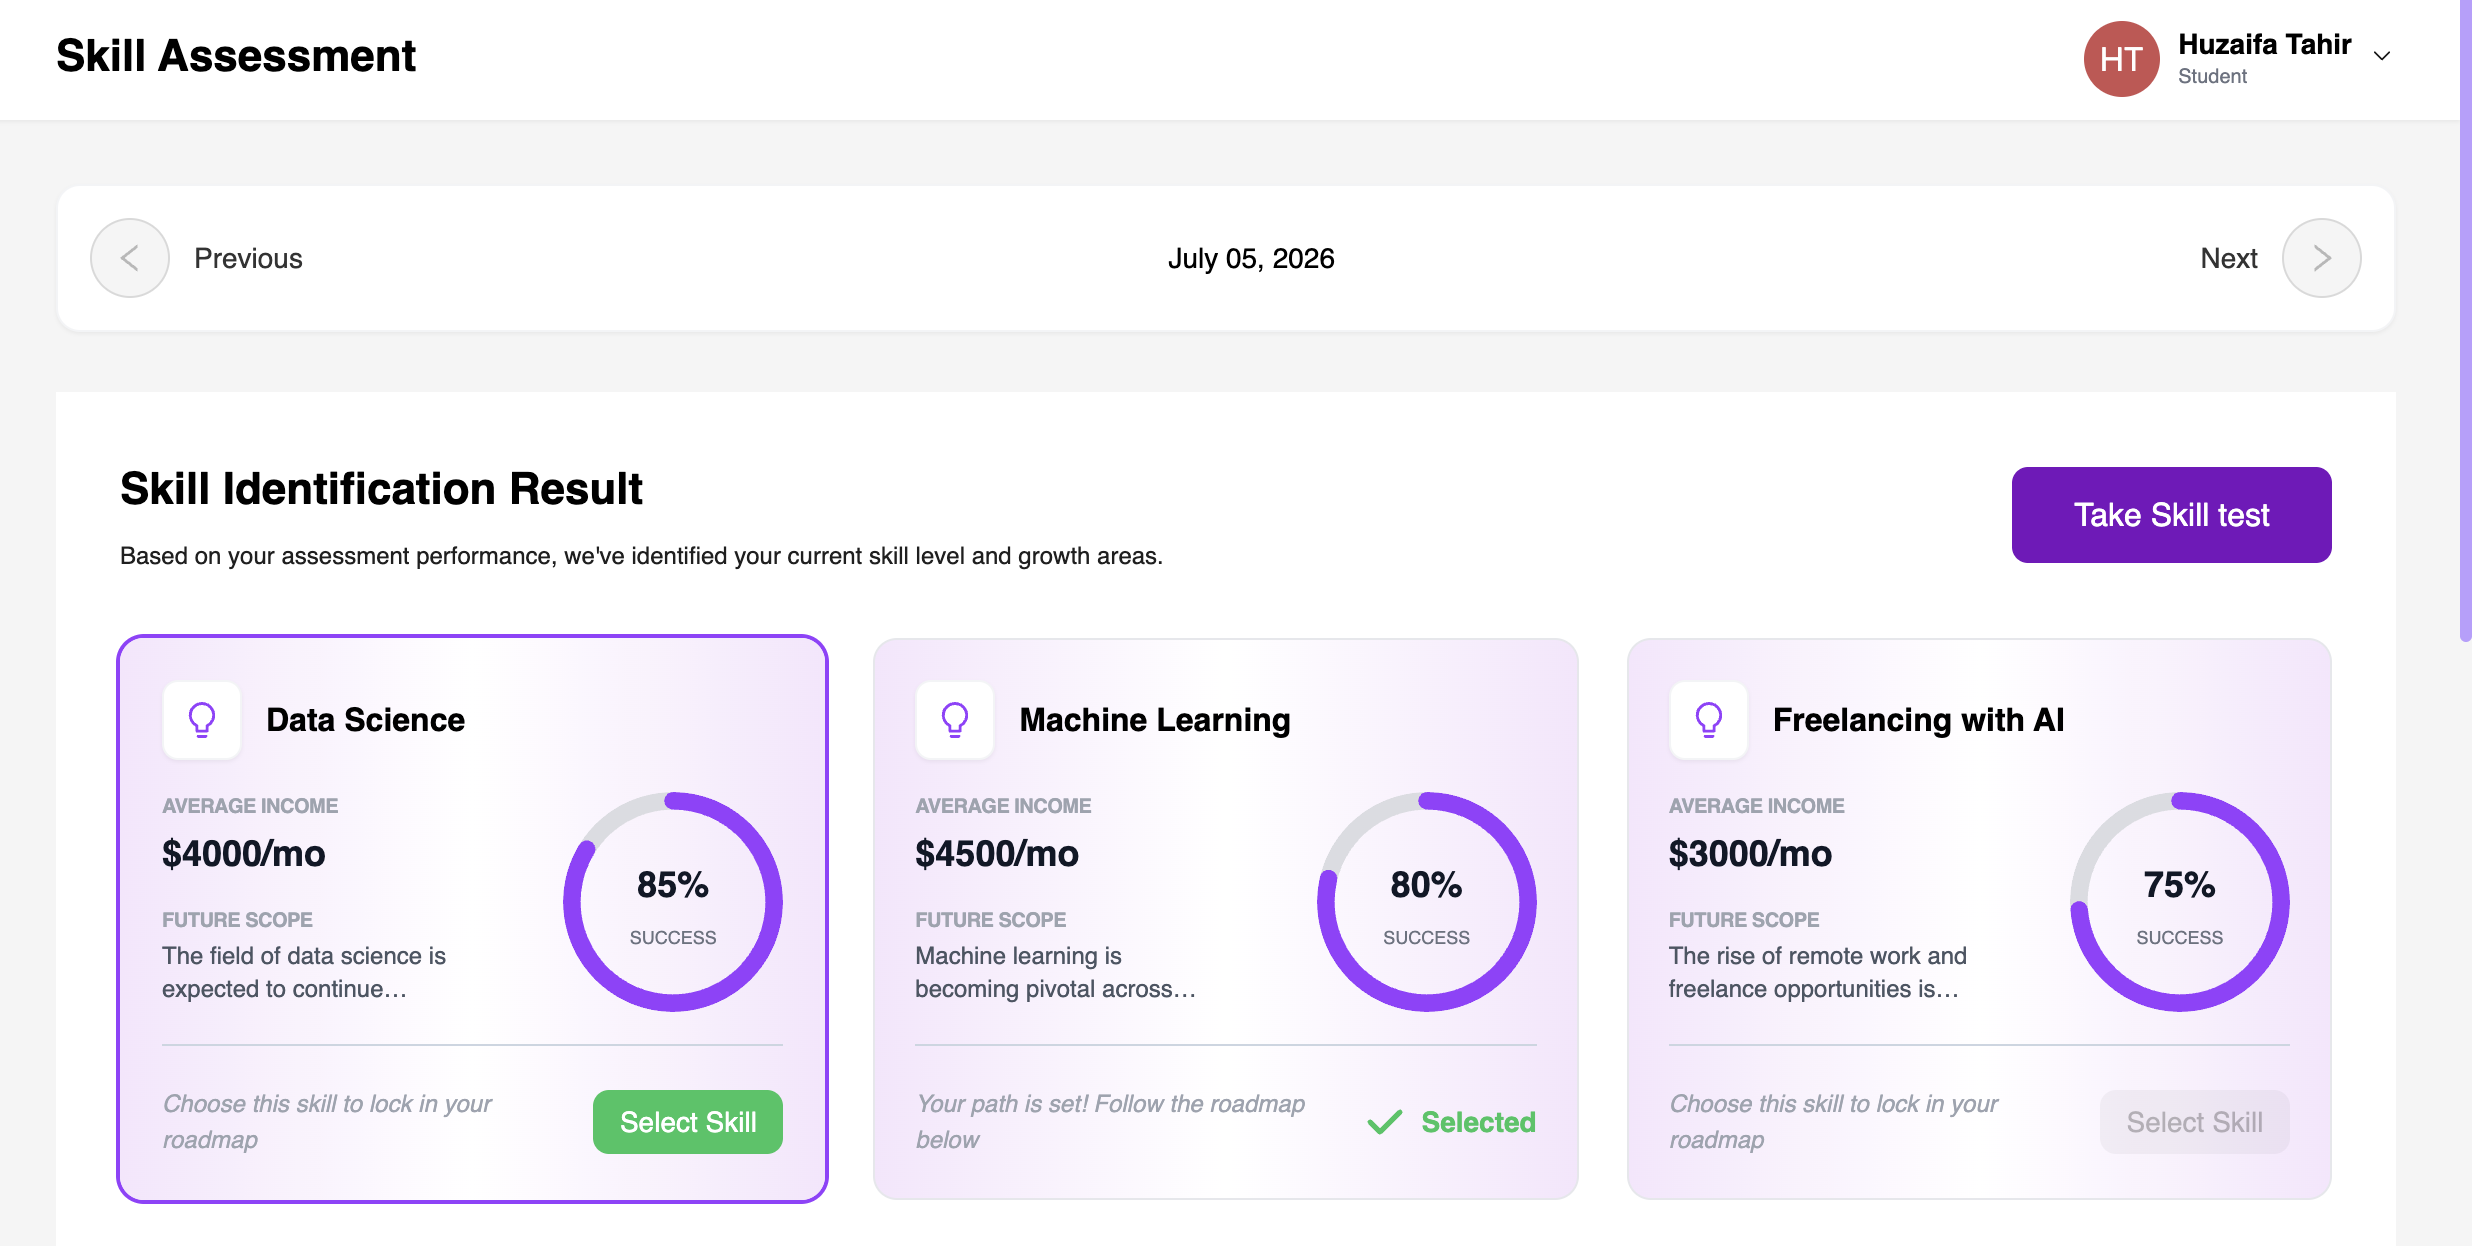Click the Selected status on Machine Learning
The image size is (2472, 1246).
[x=1451, y=1122]
